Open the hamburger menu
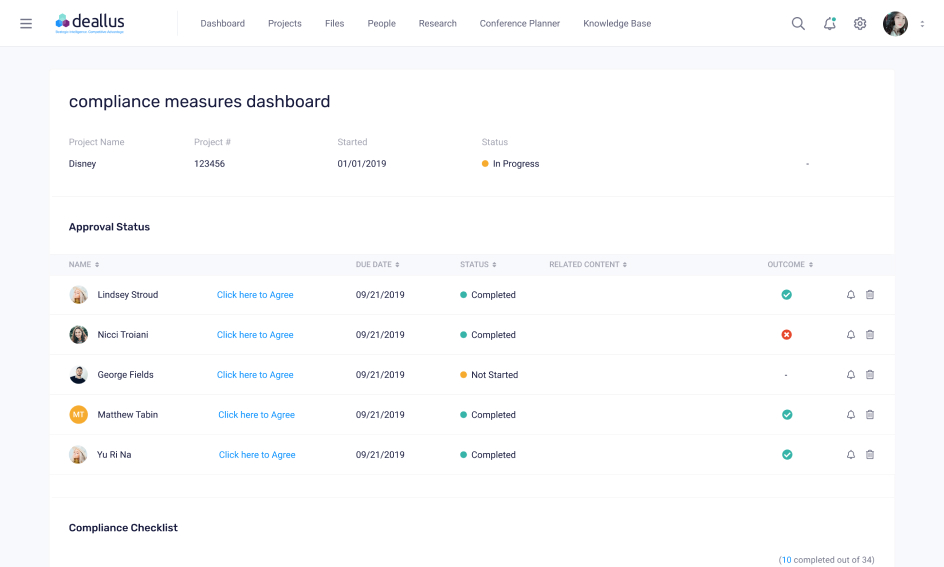 26,24
